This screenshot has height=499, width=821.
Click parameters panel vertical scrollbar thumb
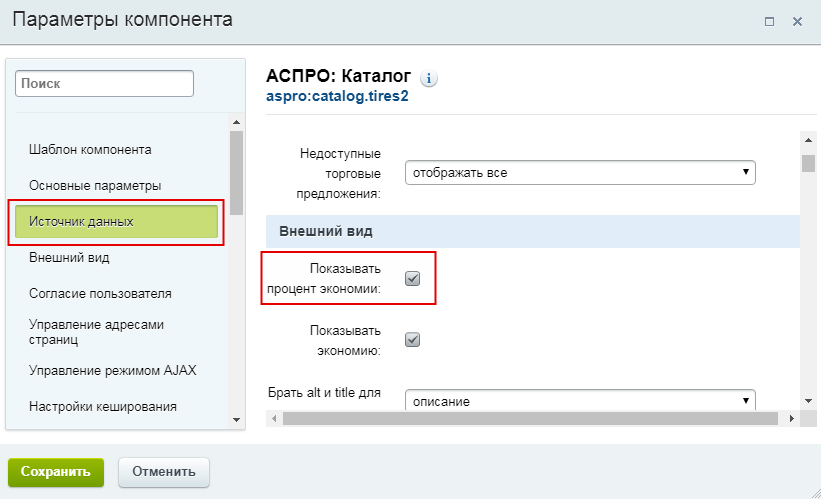pos(808,163)
